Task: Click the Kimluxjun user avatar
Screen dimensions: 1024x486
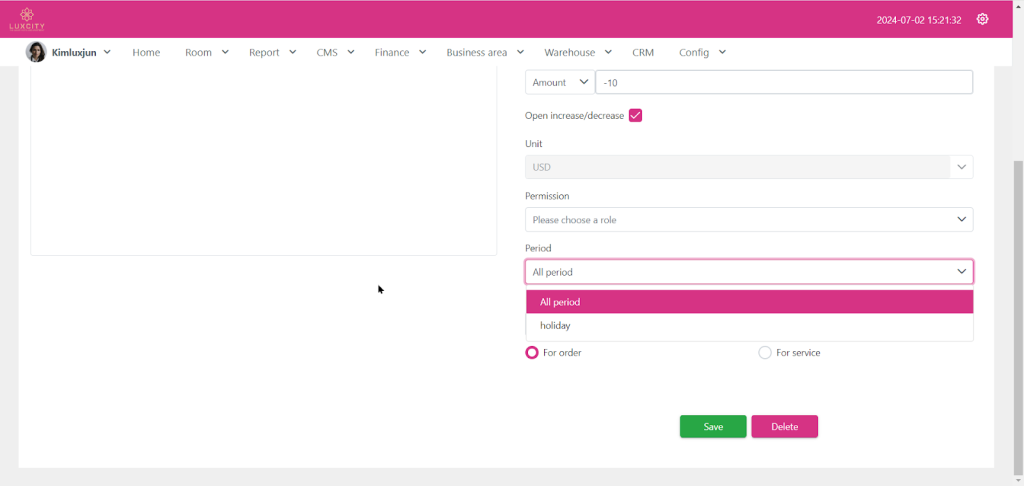Action: 36,52
